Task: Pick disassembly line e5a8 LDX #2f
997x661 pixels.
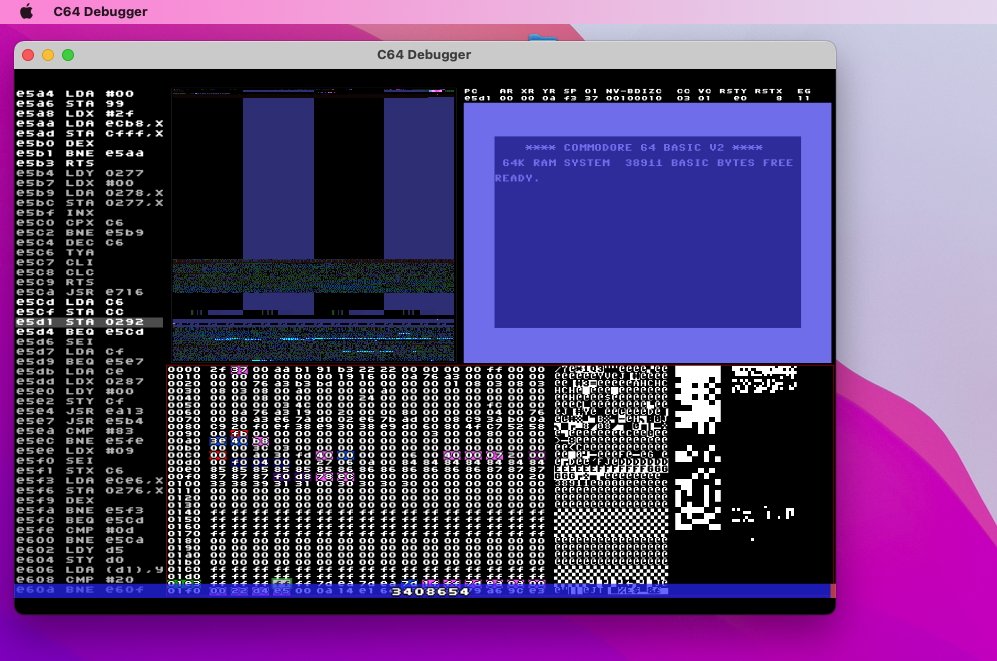Action: coord(75,114)
